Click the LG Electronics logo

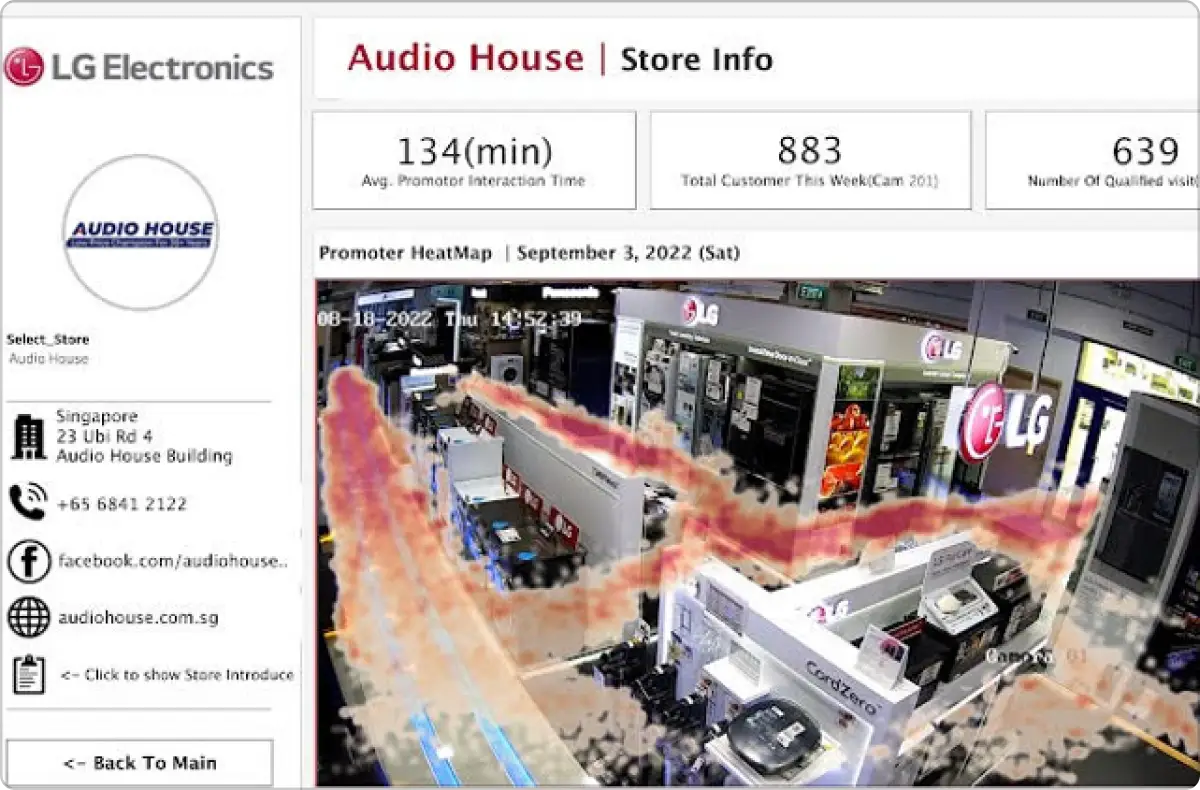pyautogui.click(x=139, y=67)
